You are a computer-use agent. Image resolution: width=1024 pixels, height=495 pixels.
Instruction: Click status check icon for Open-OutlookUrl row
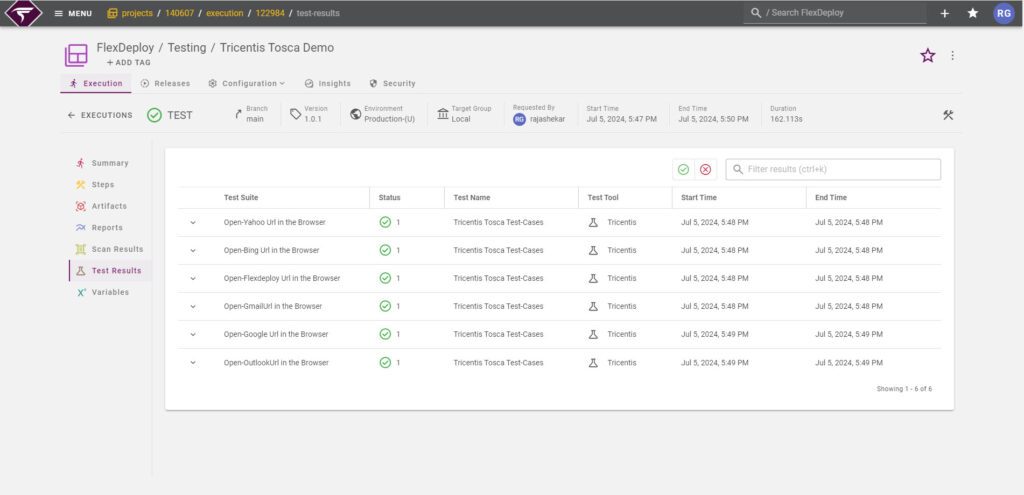(x=385, y=362)
